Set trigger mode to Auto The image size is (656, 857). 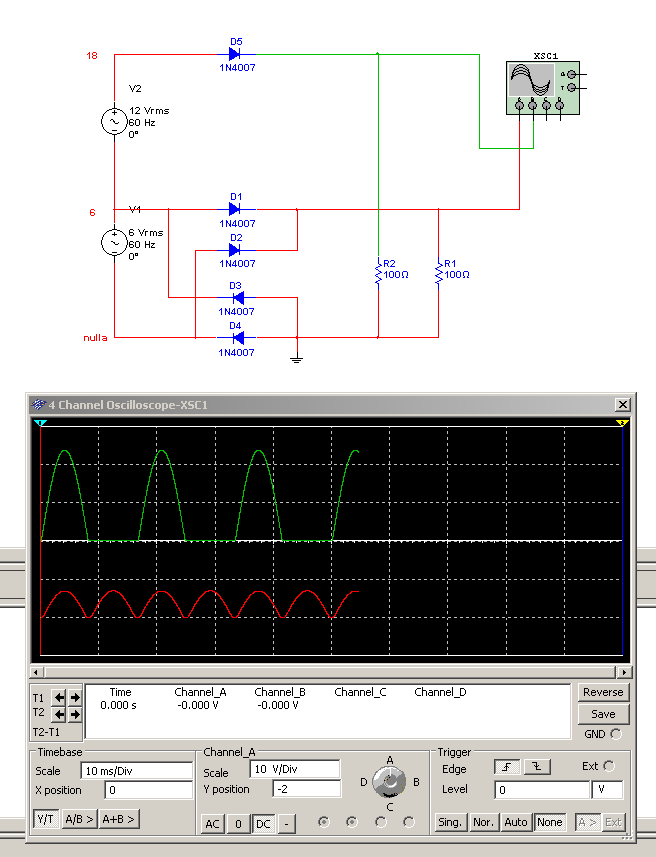(x=516, y=822)
